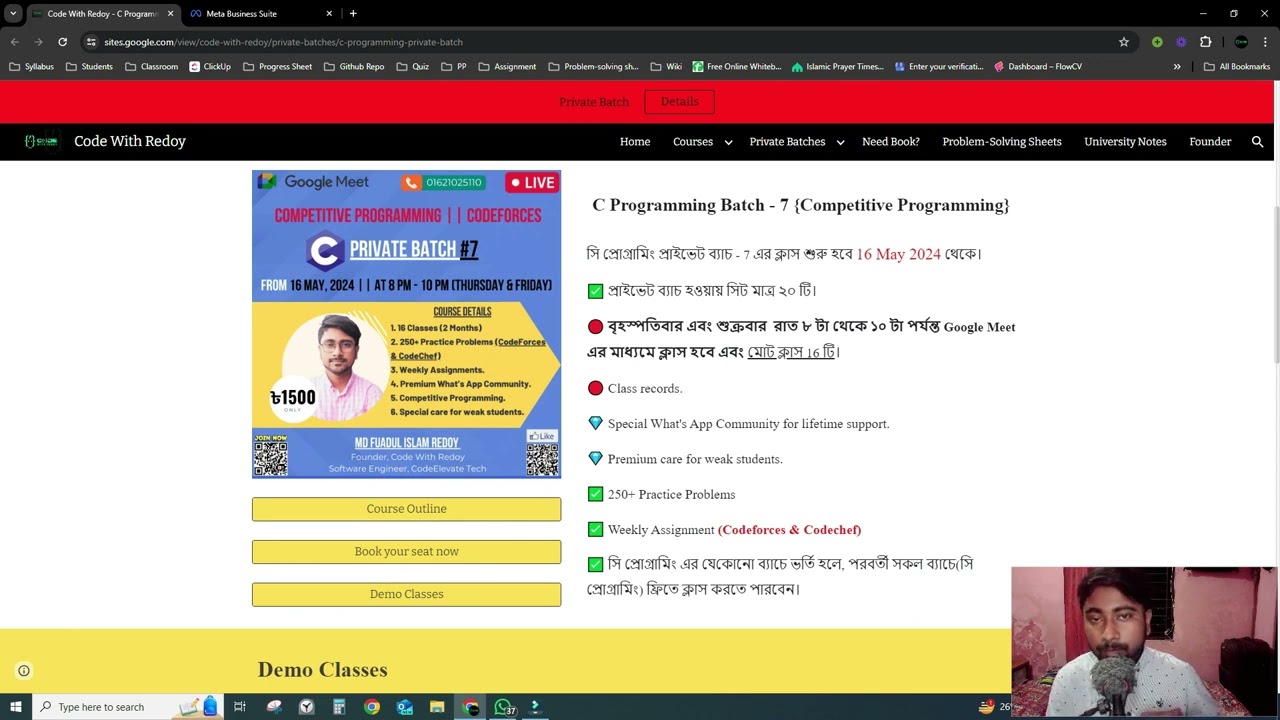Bookmark this page with the star icon
This screenshot has width=1280, height=720.
1124,42
